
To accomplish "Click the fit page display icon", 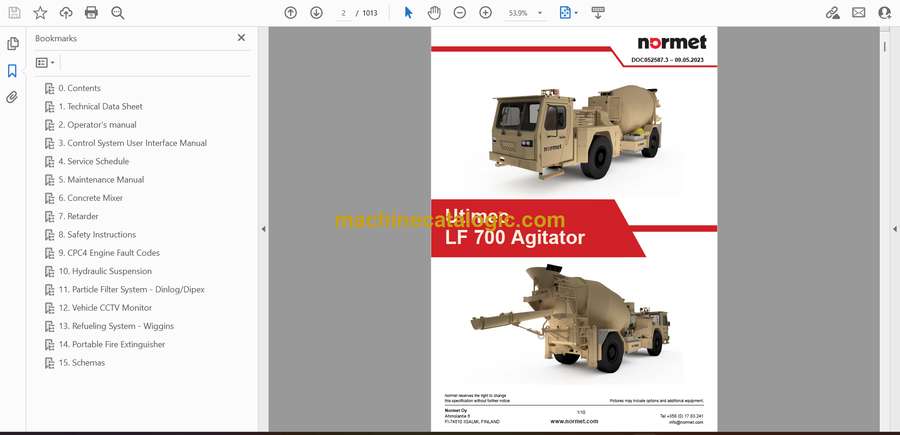I will [x=565, y=13].
